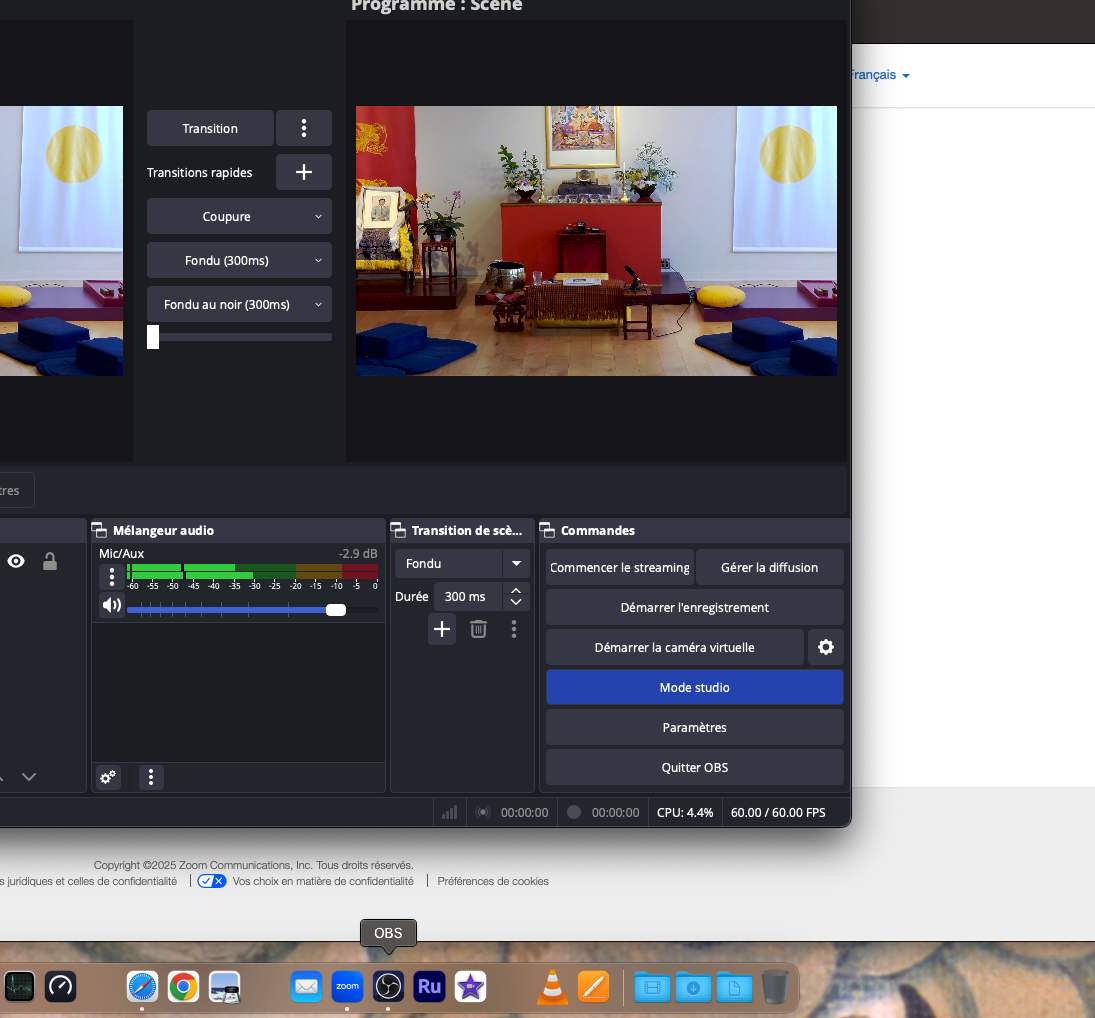Open the Coupure quick transition dropdown

[x=239, y=216]
